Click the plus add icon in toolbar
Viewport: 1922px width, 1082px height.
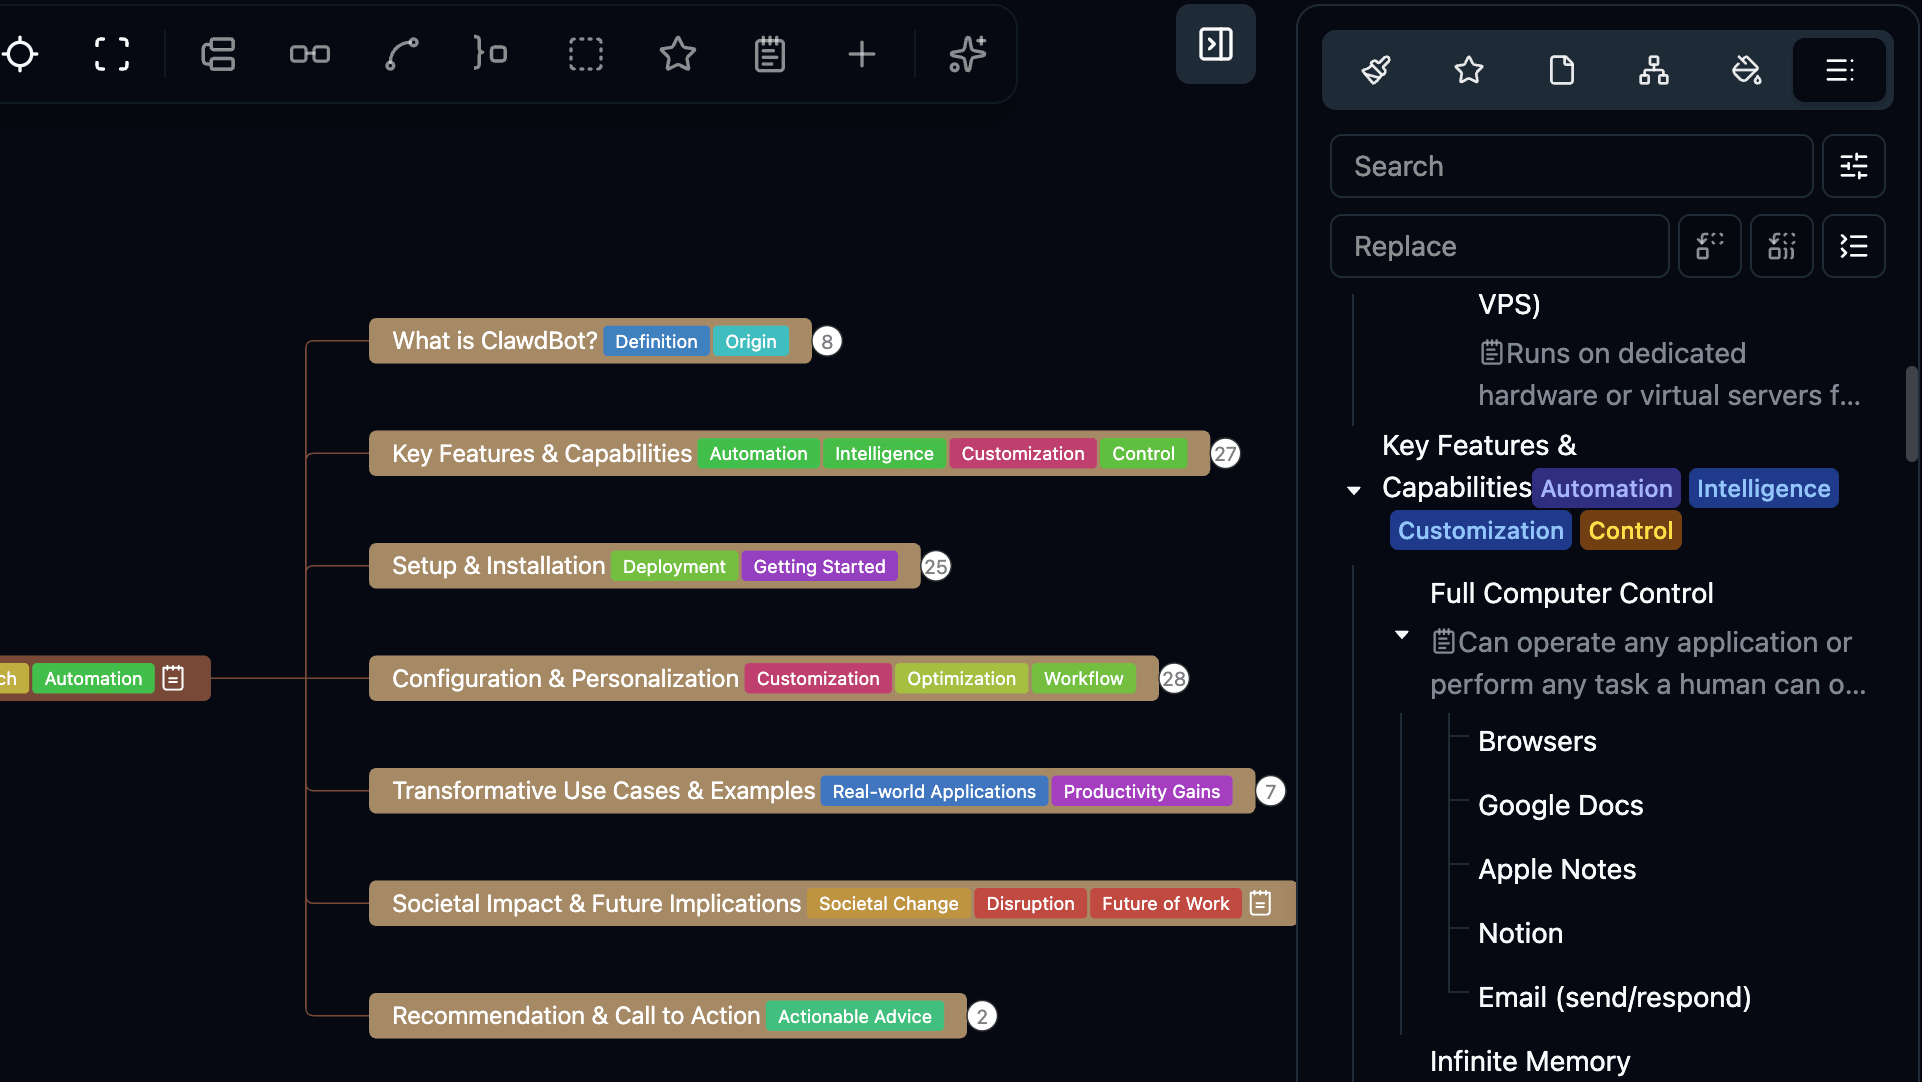(861, 54)
